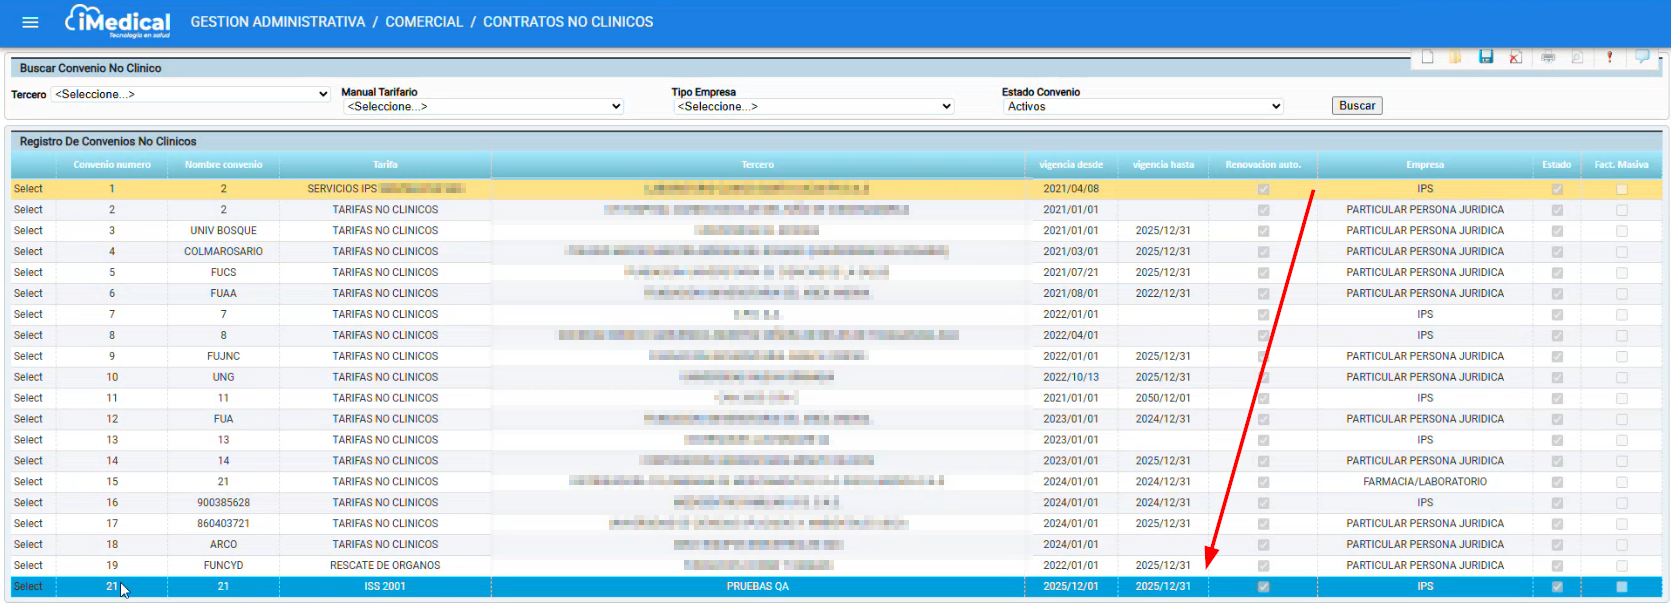Open the Tercero dropdown
Screen dimensions: 1671x604
point(191,94)
